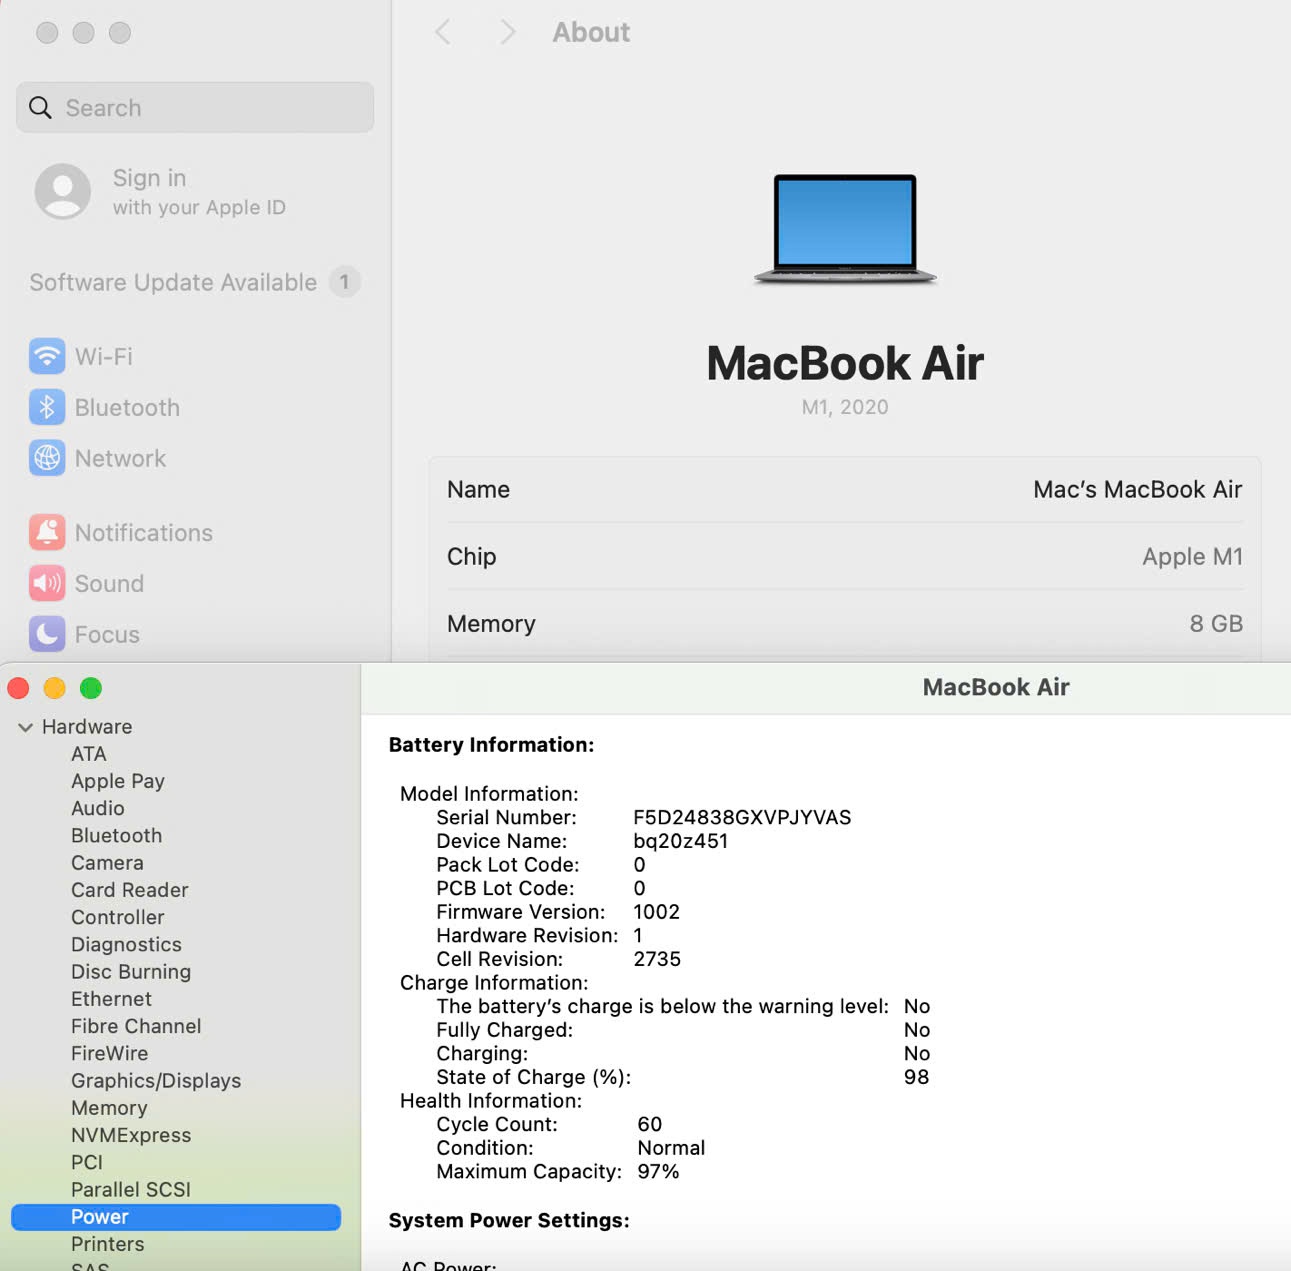Select Graphics/Displays in System Information
Viewport: 1291px width, 1271px height.
tap(156, 1081)
